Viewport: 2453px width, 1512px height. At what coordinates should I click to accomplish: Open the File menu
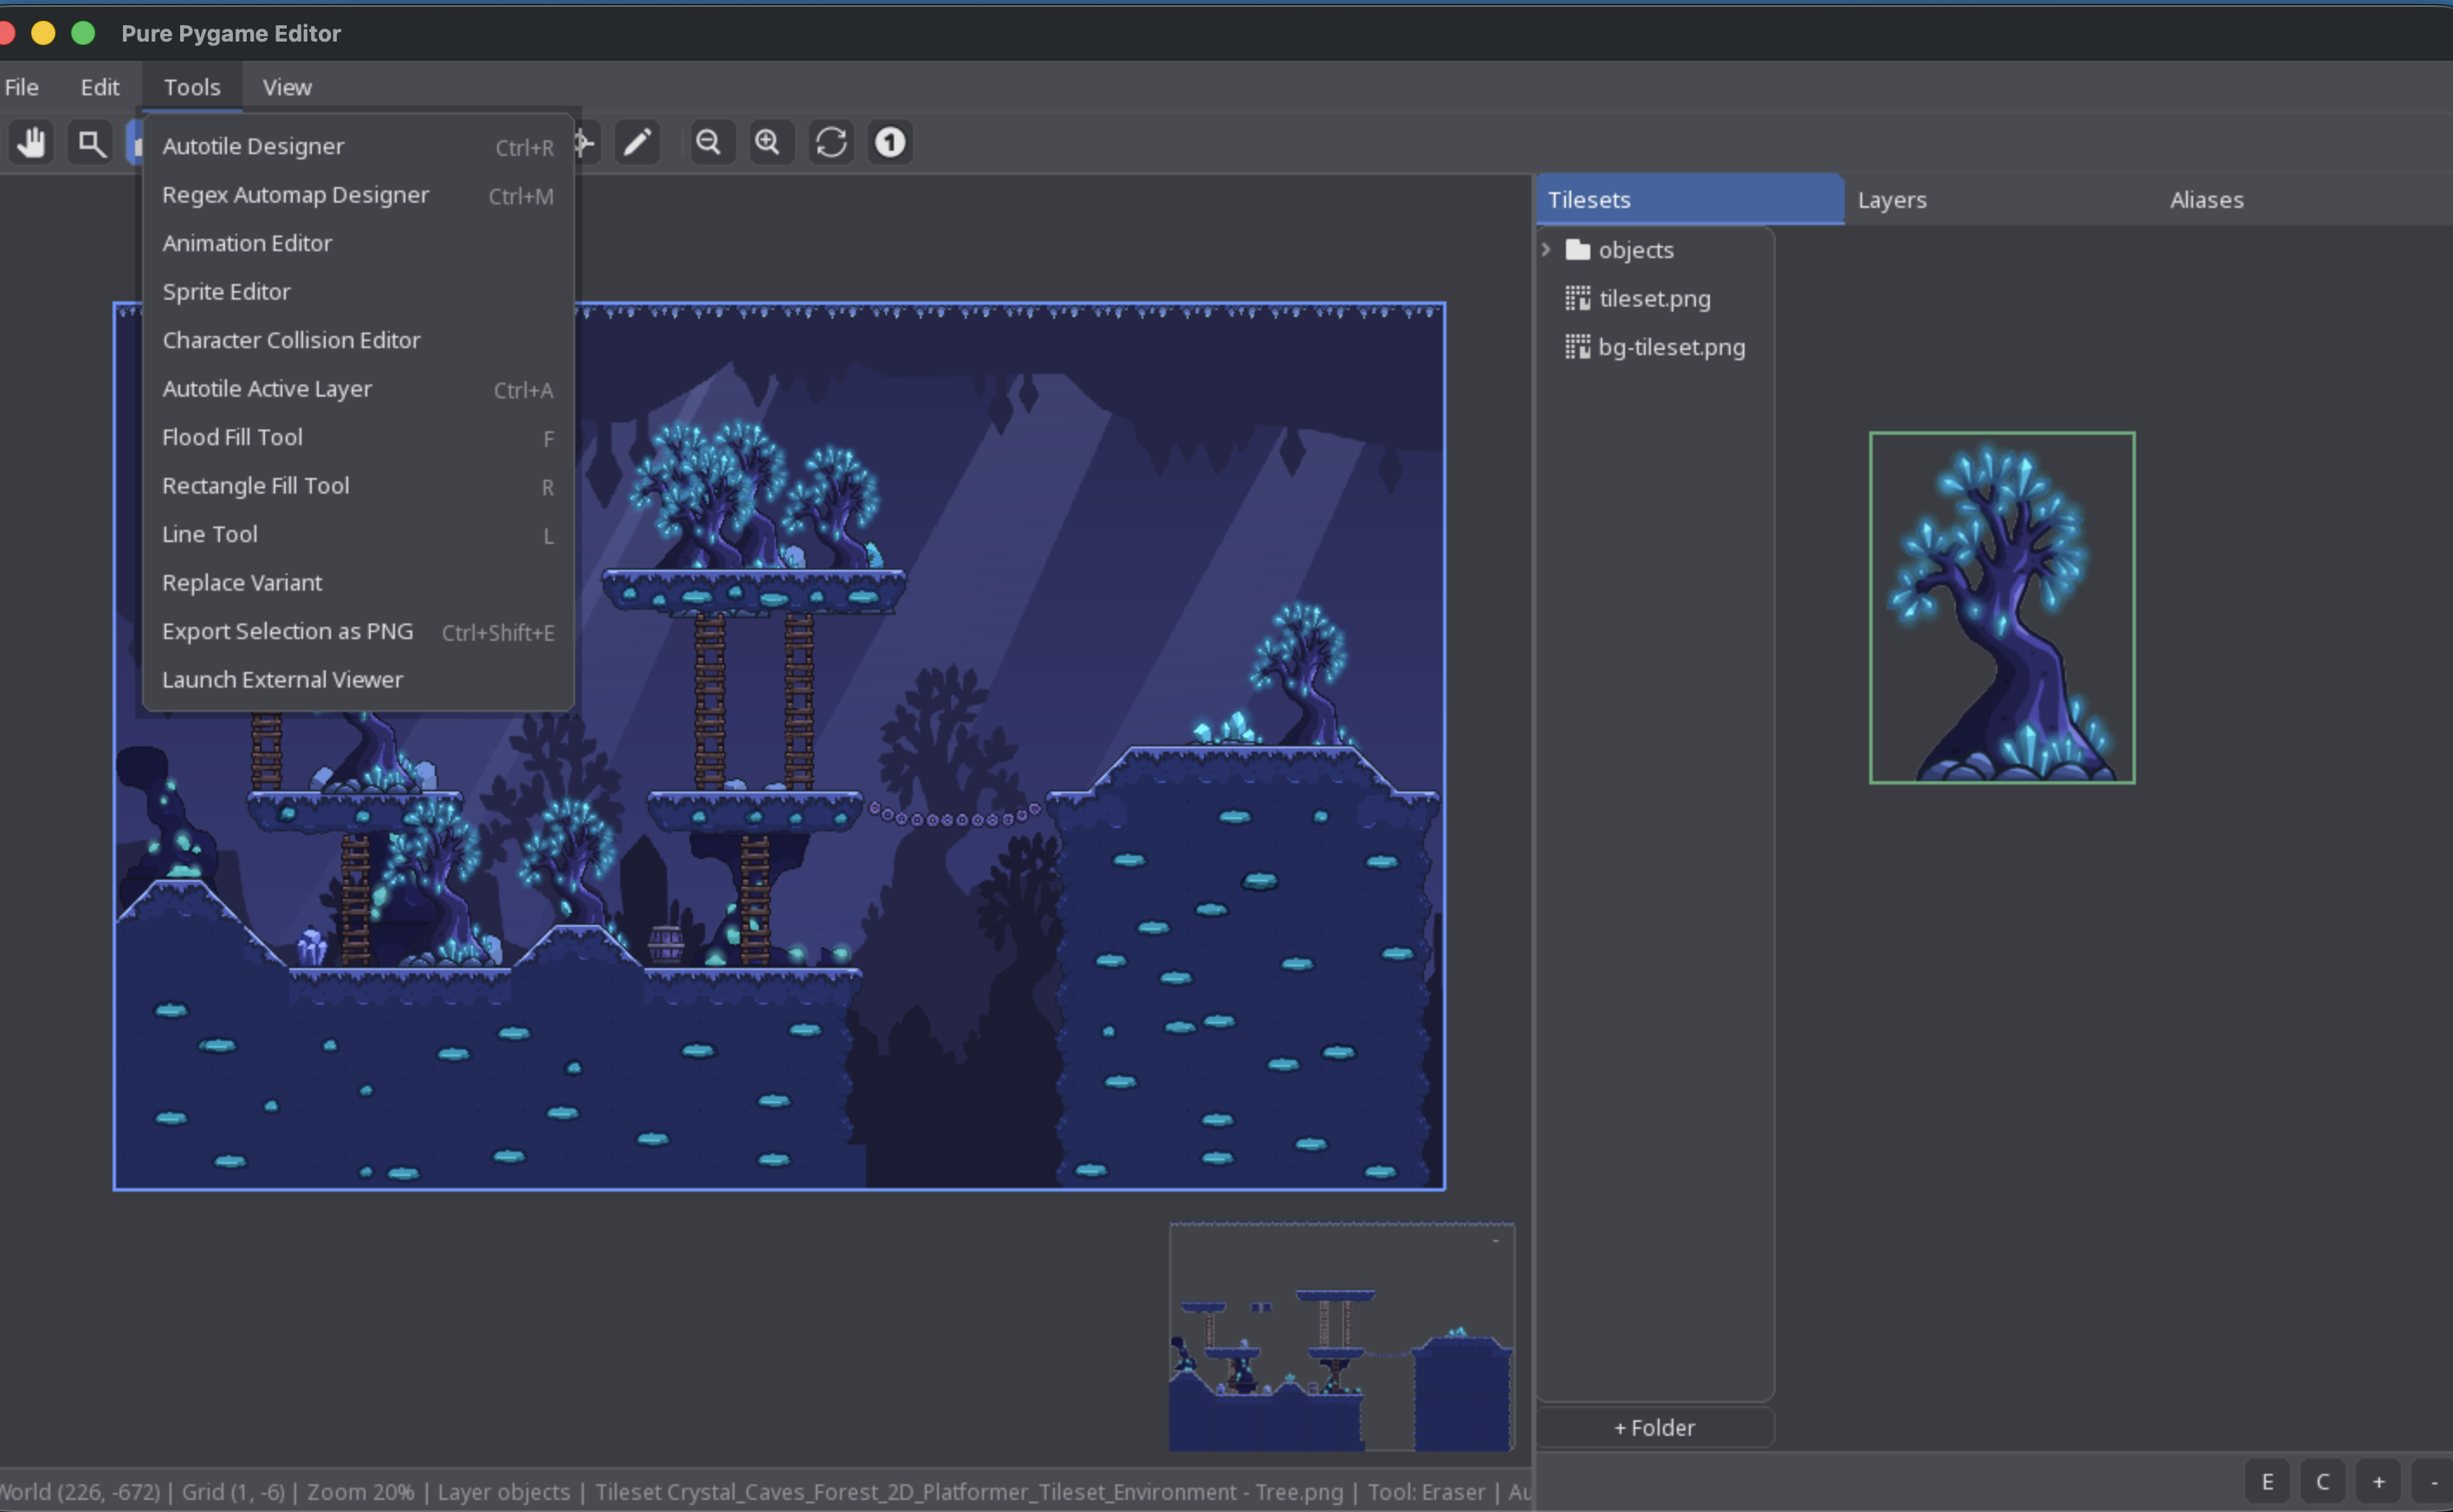(x=21, y=87)
